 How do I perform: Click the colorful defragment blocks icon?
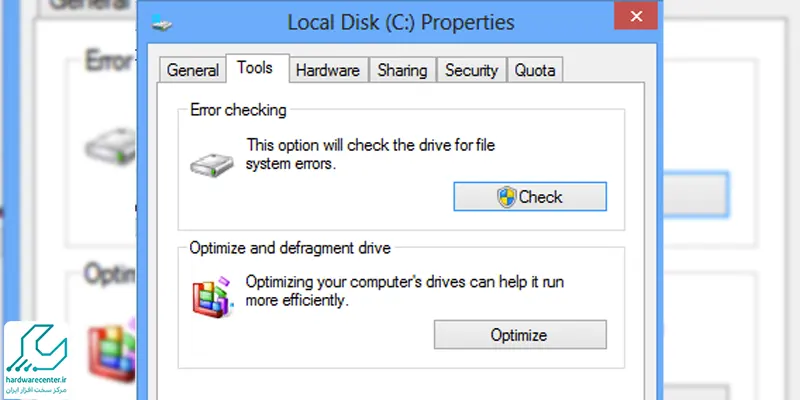213,297
